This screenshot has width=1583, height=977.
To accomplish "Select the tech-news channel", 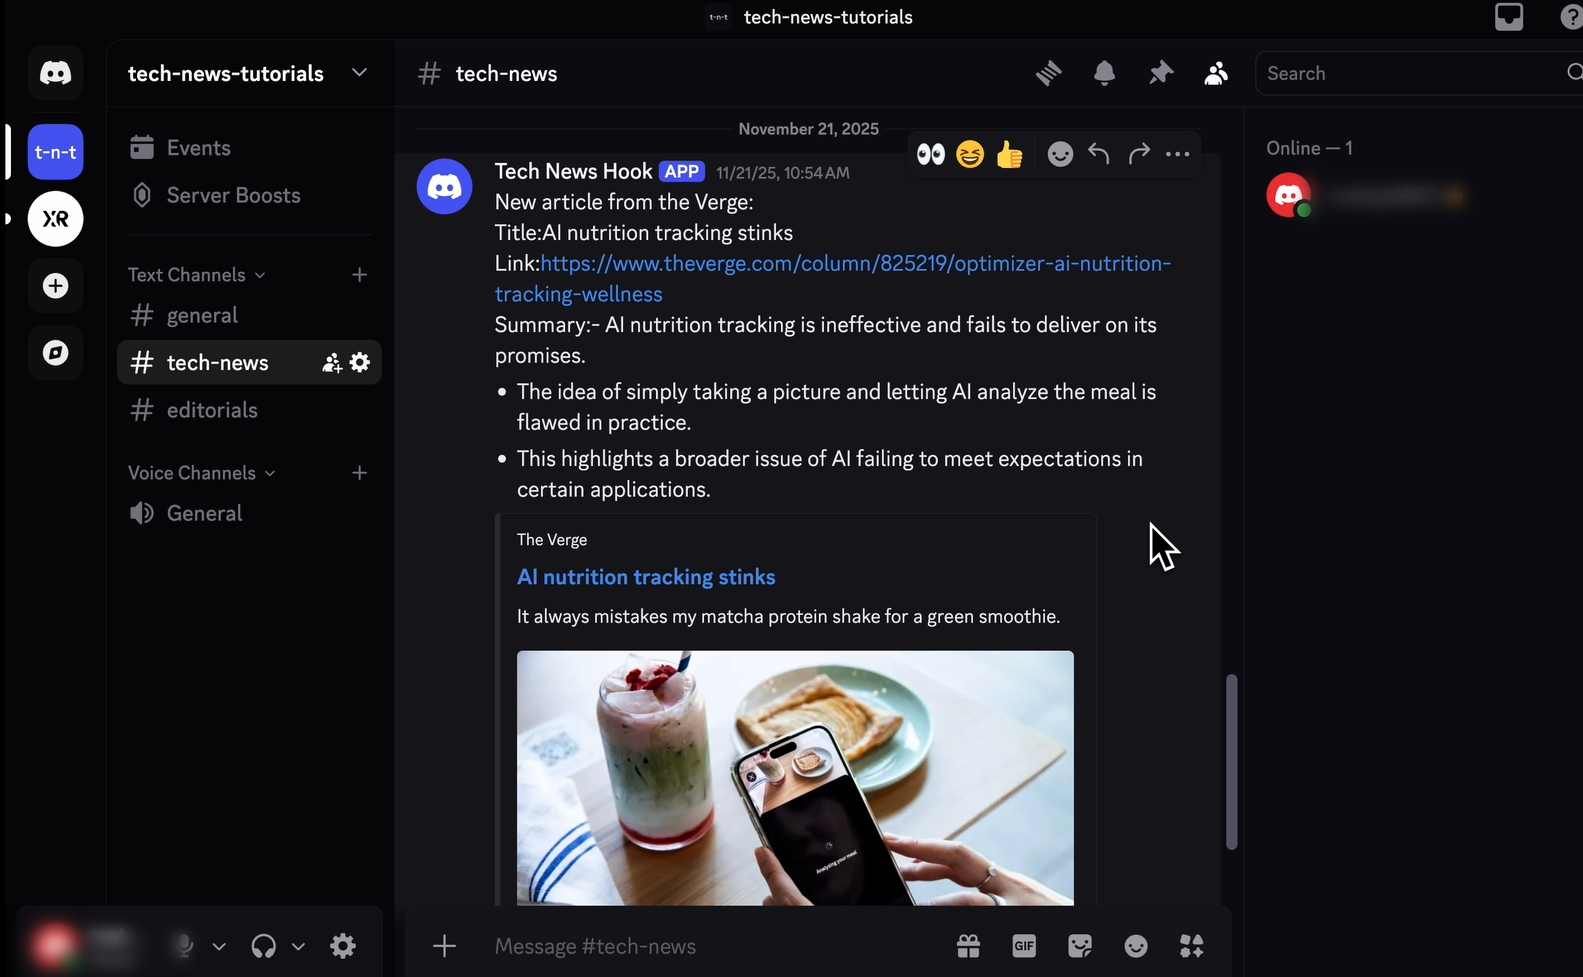I will [x=249, y=363].
